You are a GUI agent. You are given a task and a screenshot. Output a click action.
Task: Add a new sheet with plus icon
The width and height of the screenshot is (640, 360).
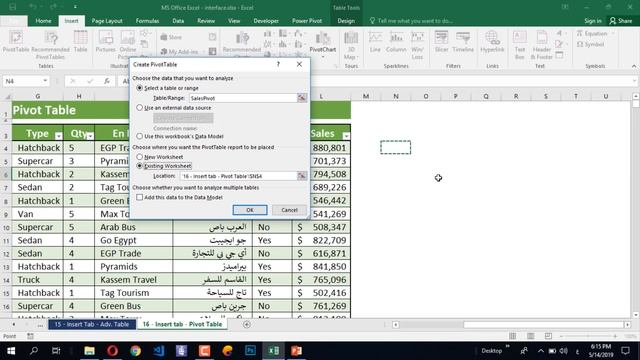(x=247, y=324)
